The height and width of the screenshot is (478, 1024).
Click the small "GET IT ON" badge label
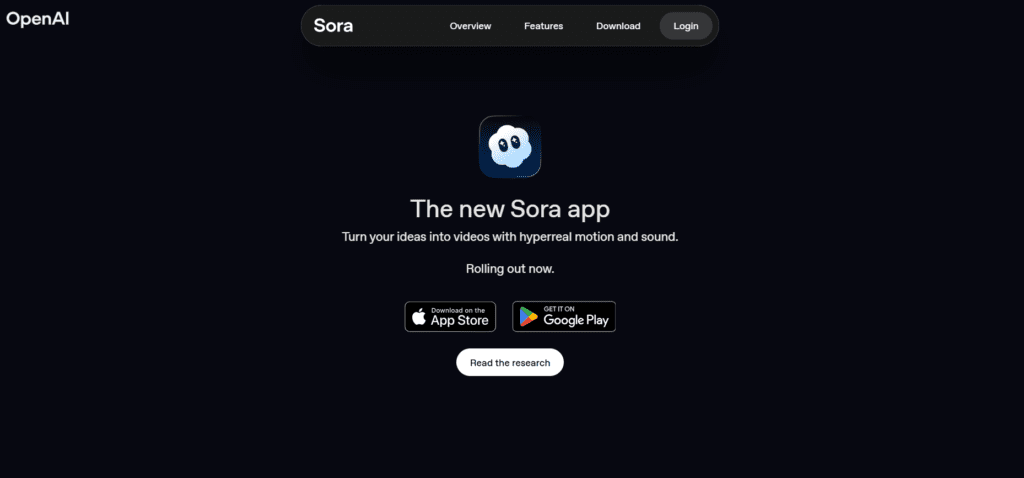559,308
